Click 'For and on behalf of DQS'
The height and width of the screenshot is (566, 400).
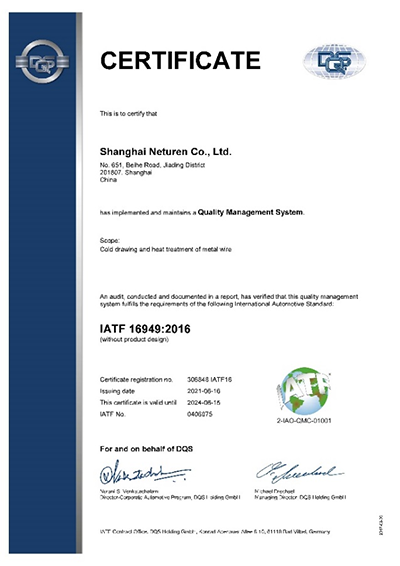pos(146,449)
